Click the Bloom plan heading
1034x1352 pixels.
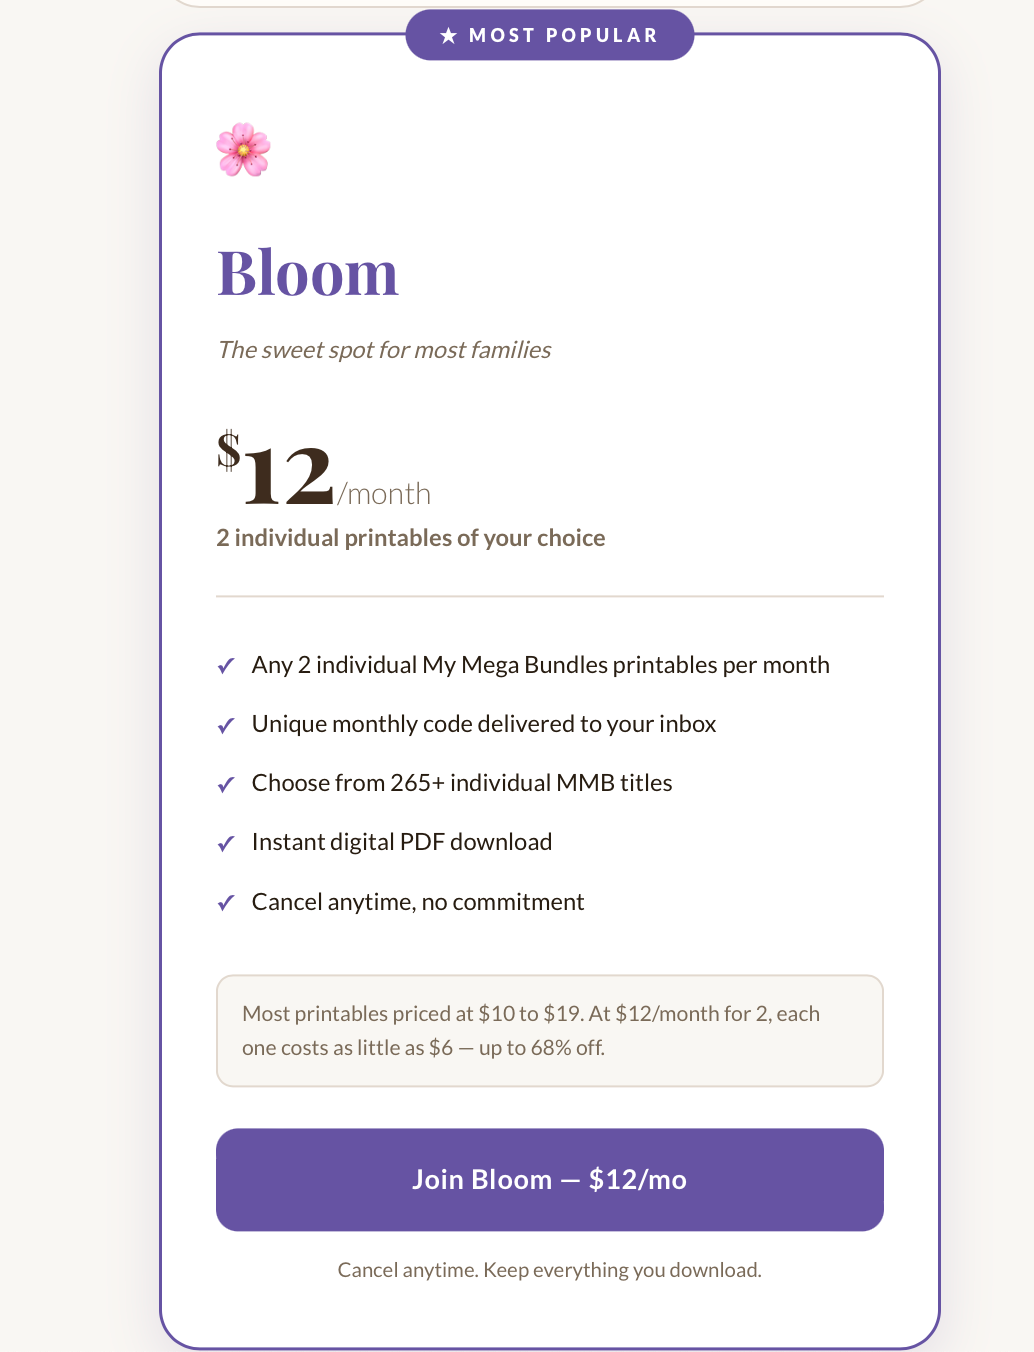[x=308, y=271]
